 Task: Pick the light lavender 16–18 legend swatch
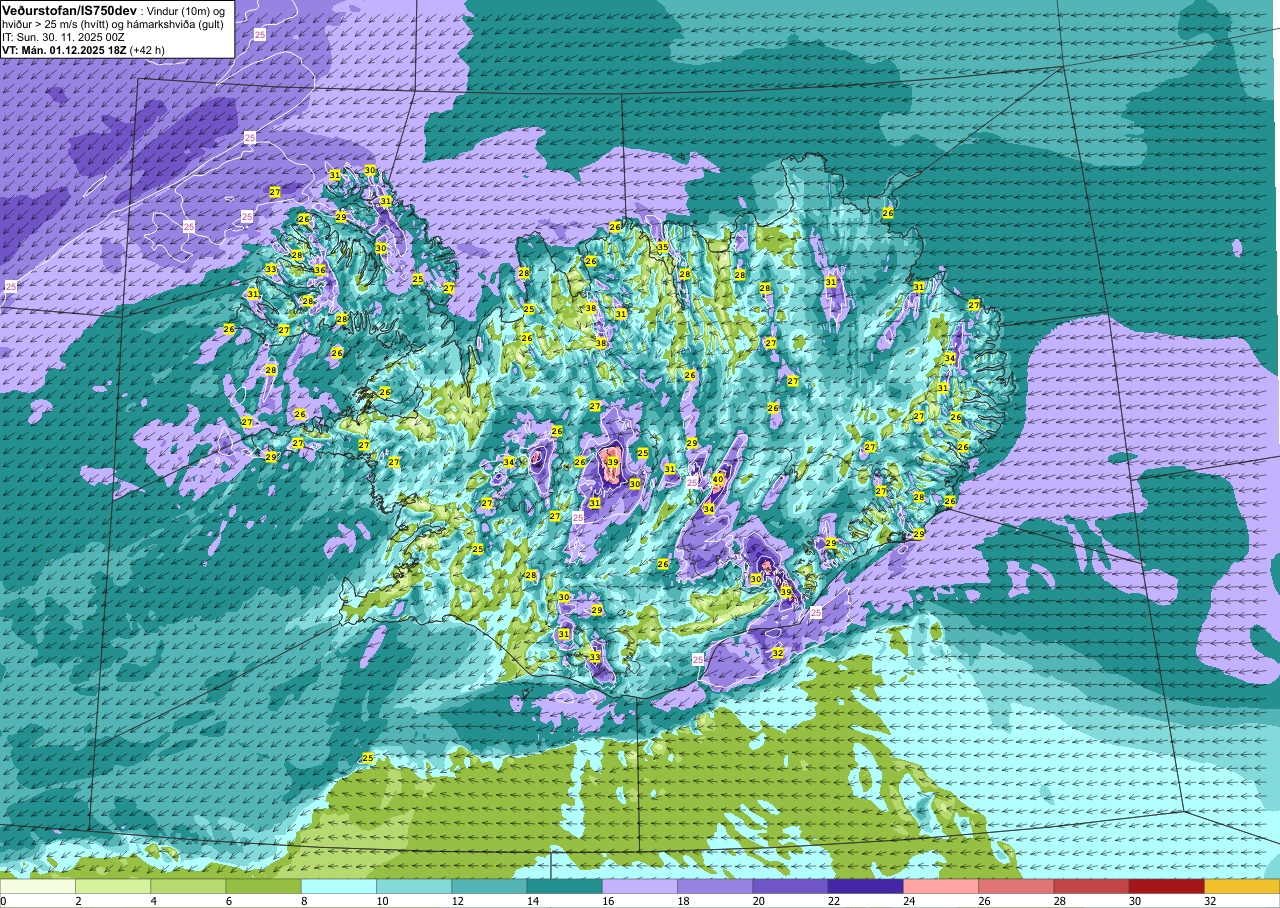coord(640,886)
